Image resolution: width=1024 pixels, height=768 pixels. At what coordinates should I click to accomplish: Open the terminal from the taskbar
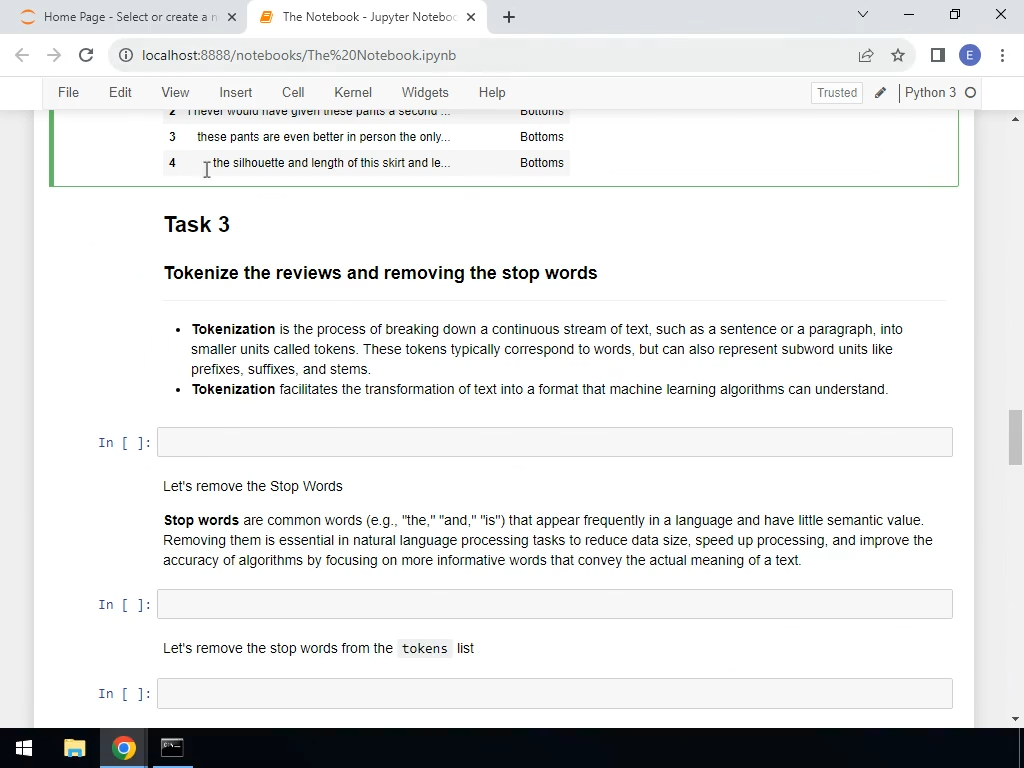[x=171, y=747]
